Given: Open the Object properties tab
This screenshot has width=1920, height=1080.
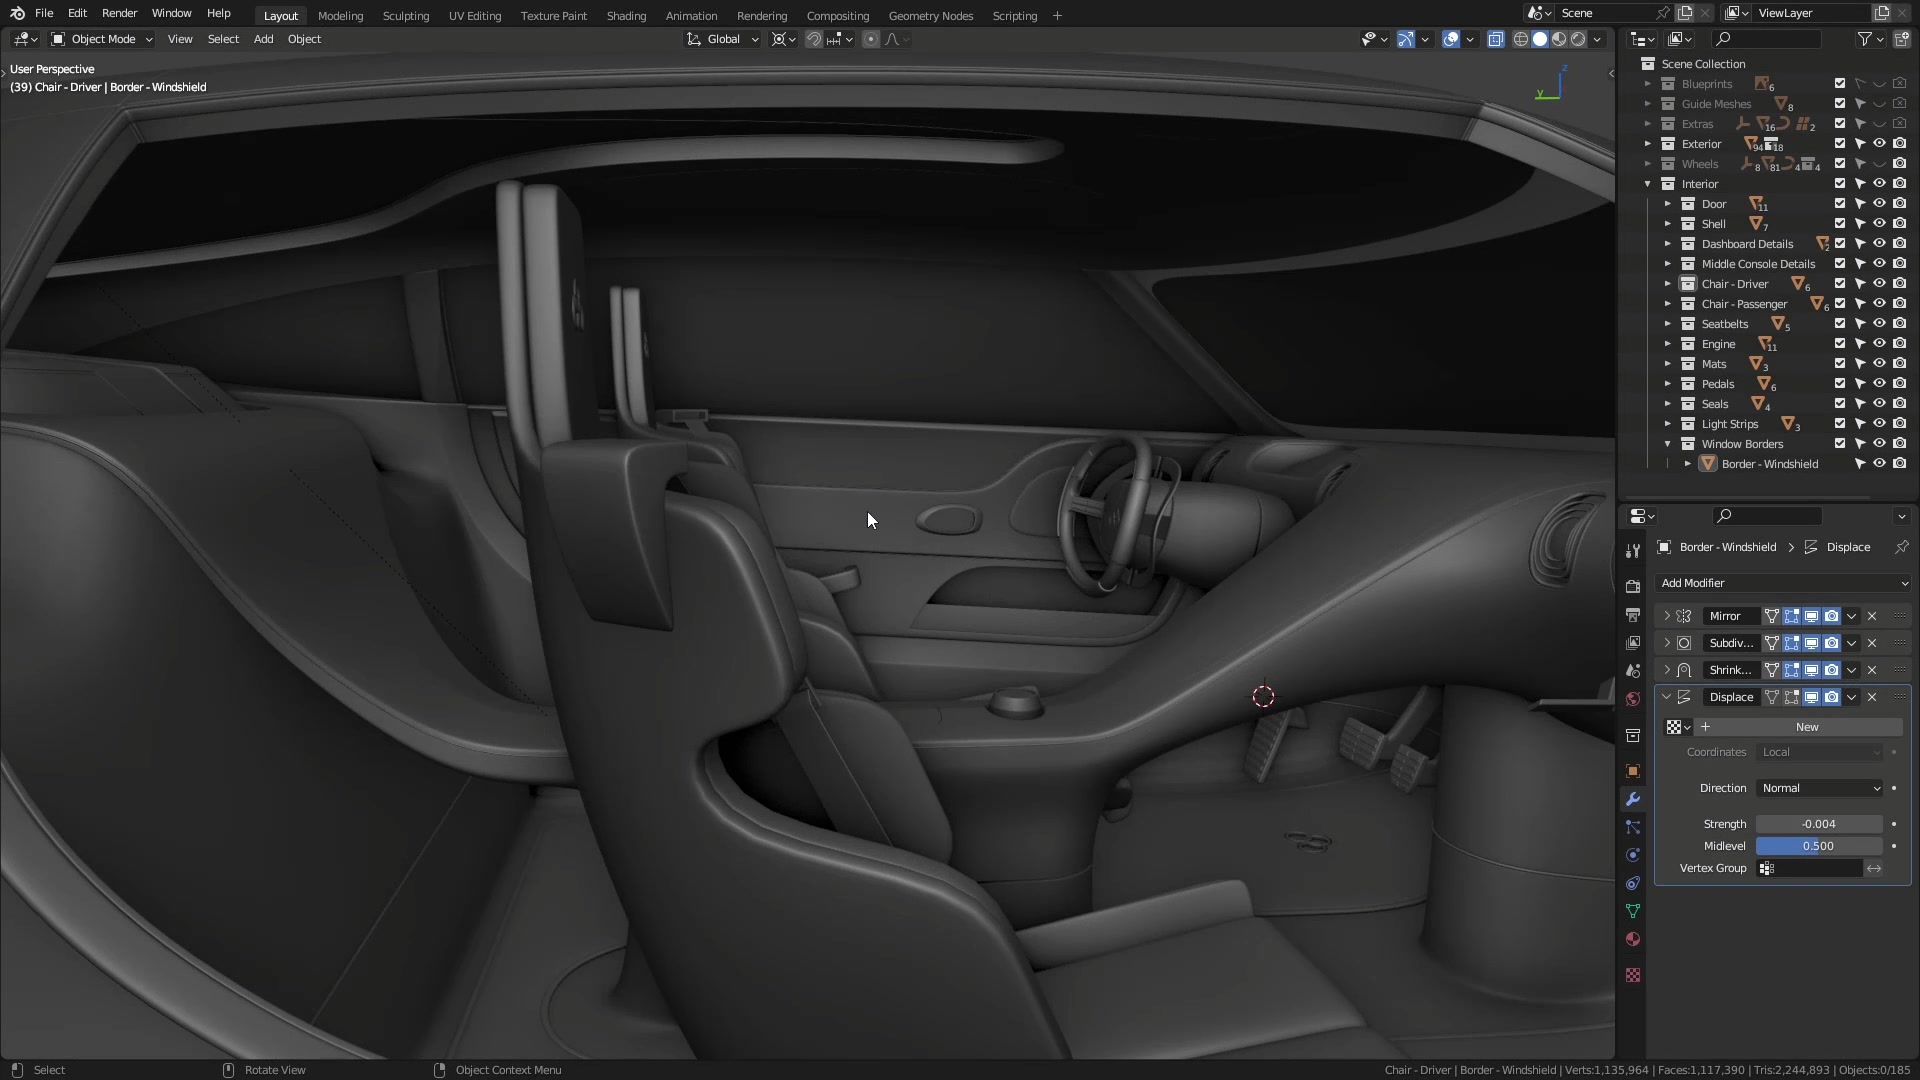Looking at the screenshot, I should (1633, 771).
